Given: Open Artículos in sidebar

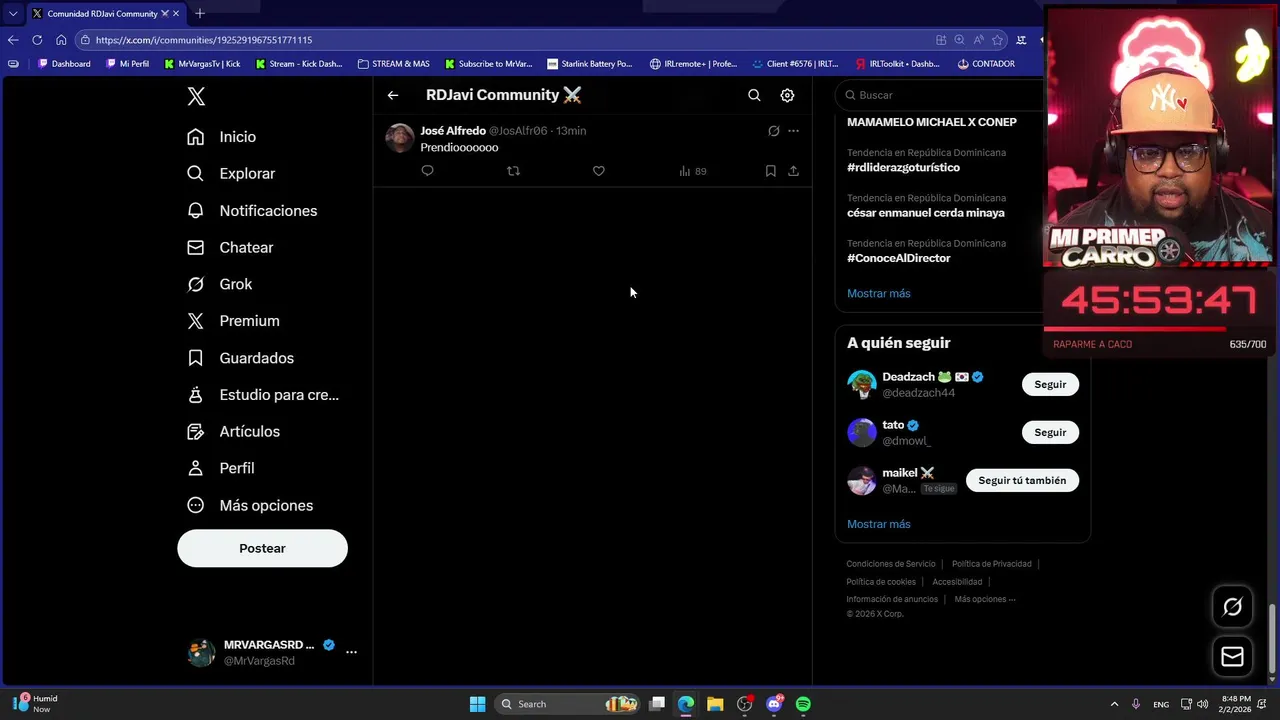Looking at the screenshot, I should point(233,432).
